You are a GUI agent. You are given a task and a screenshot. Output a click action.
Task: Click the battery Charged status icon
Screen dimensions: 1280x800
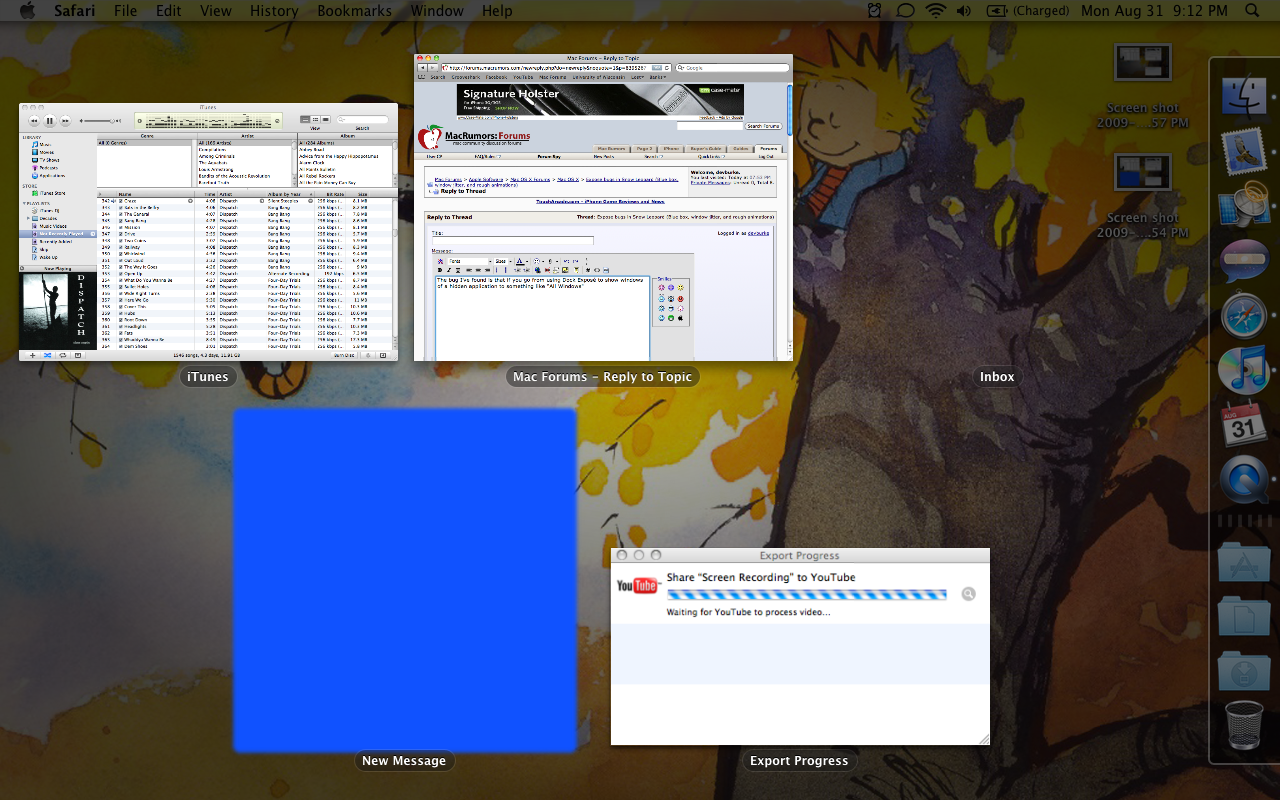pos(1026,11)
